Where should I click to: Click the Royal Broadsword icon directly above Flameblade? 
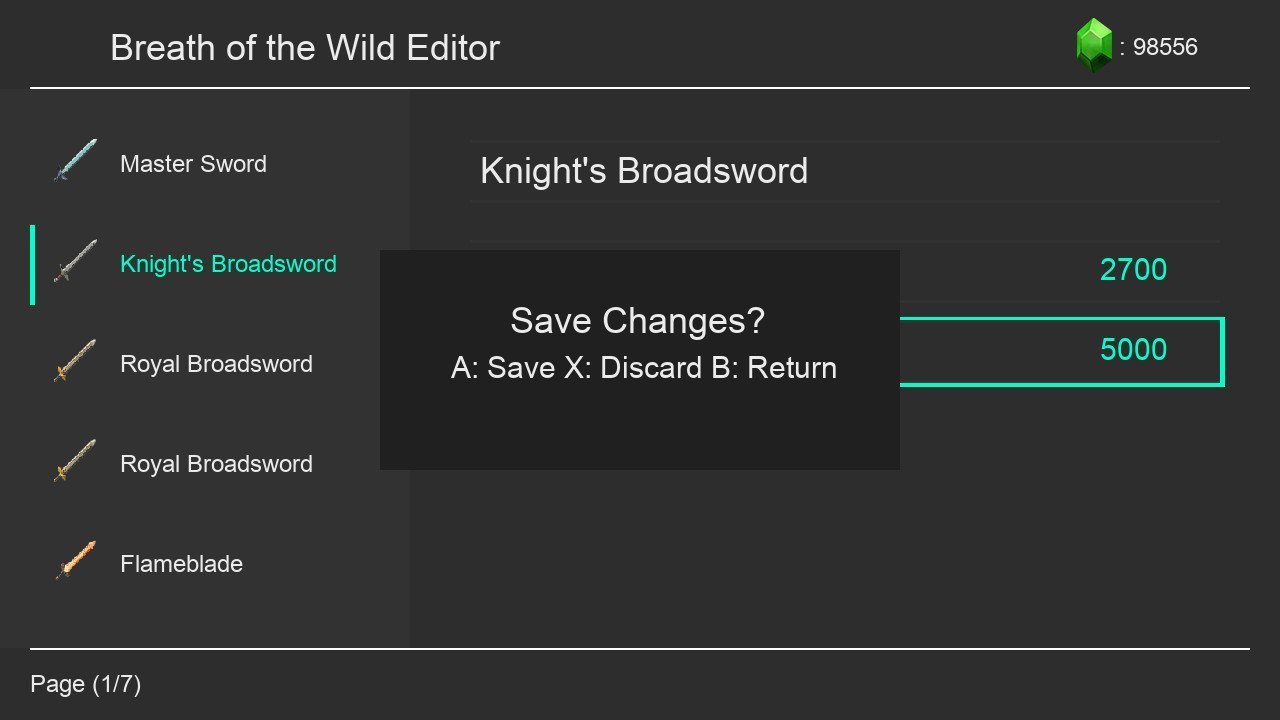[x=75, y=461]
